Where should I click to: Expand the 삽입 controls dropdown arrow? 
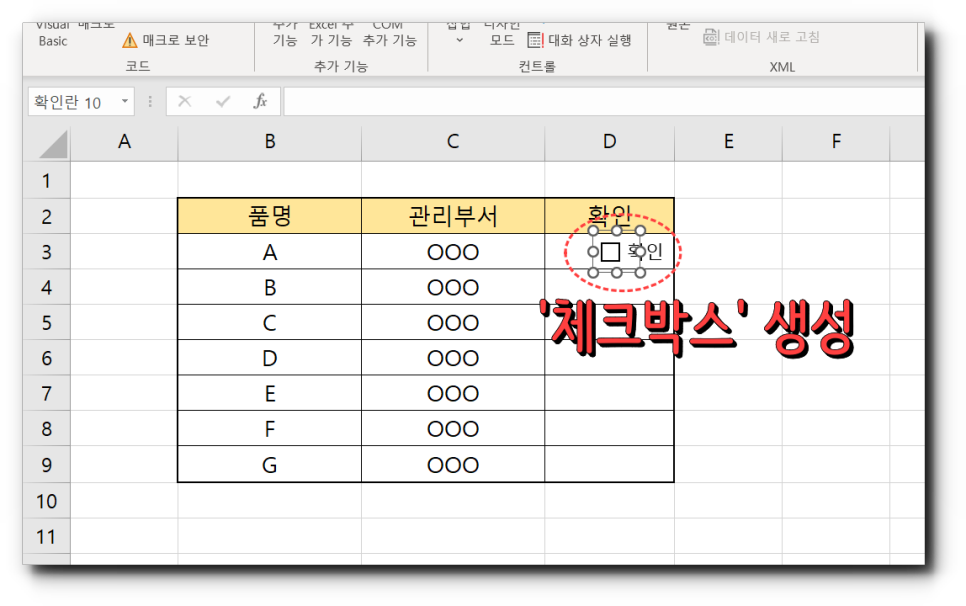click(459, 41)
